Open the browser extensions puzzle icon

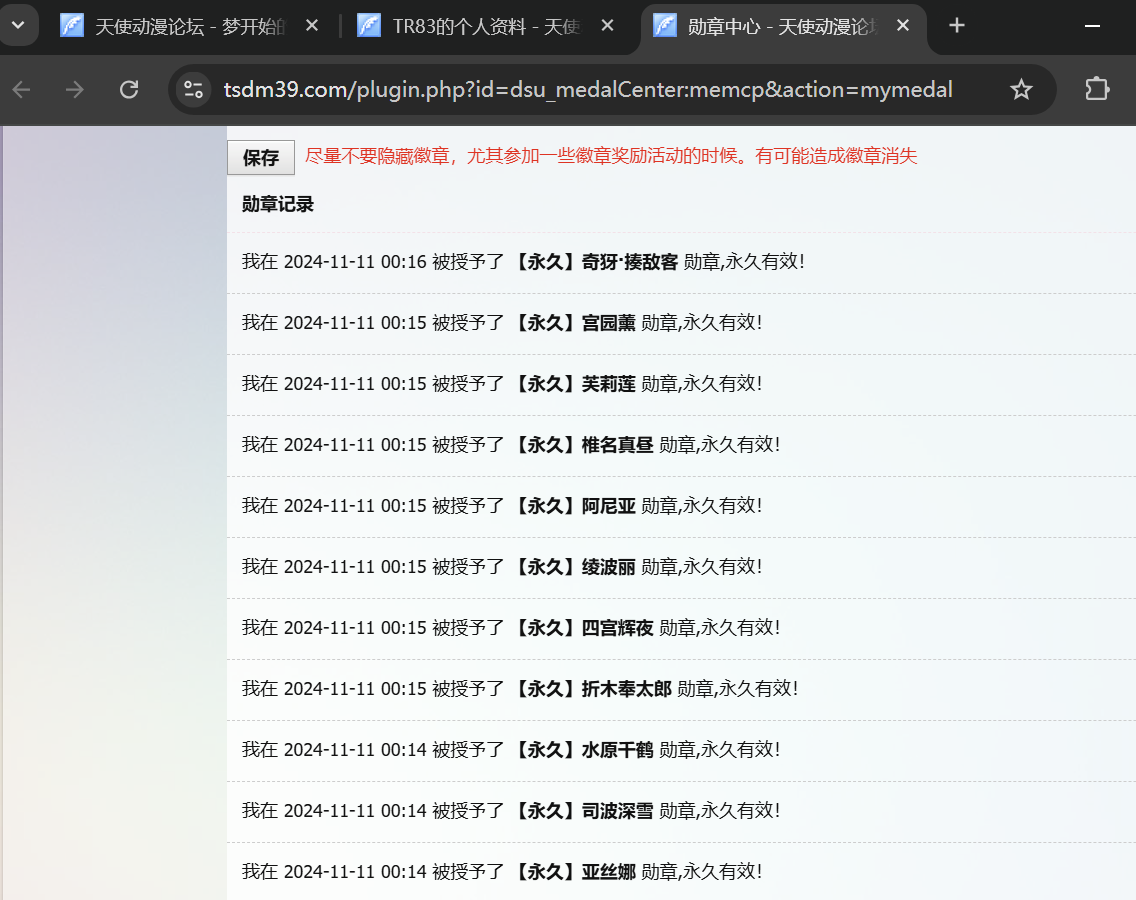click(1097, 90)
